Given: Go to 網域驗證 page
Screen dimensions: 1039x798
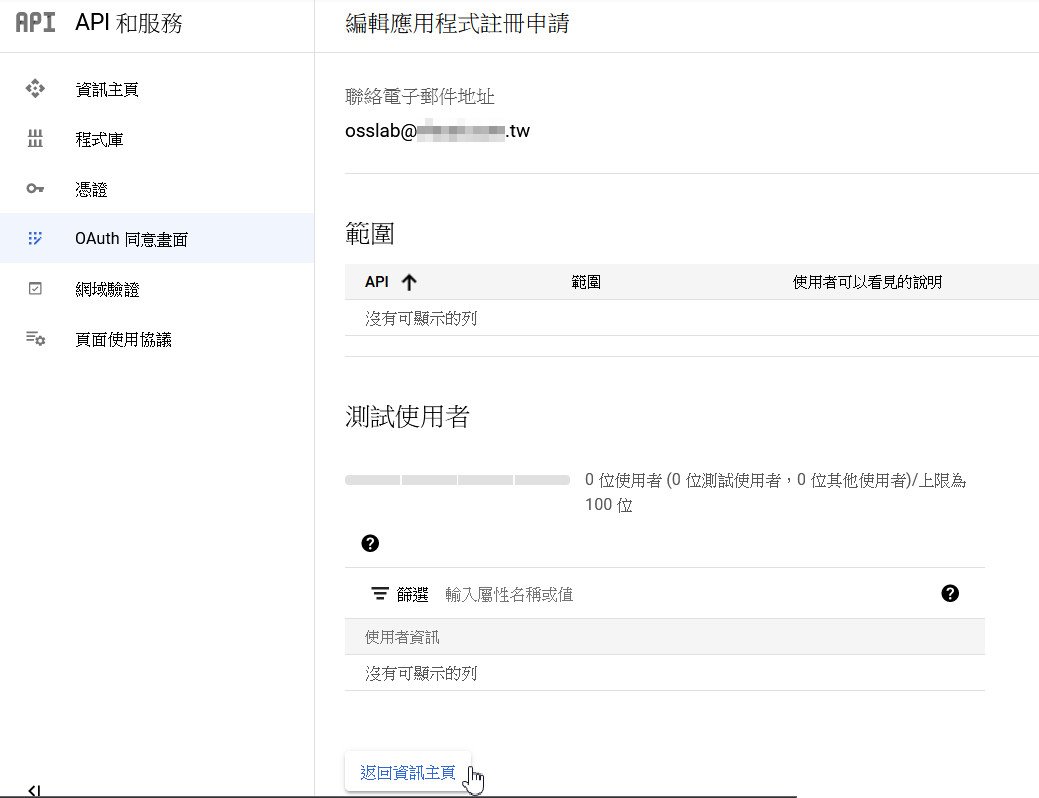Looking at the screenshot, I should click(107, 289).
